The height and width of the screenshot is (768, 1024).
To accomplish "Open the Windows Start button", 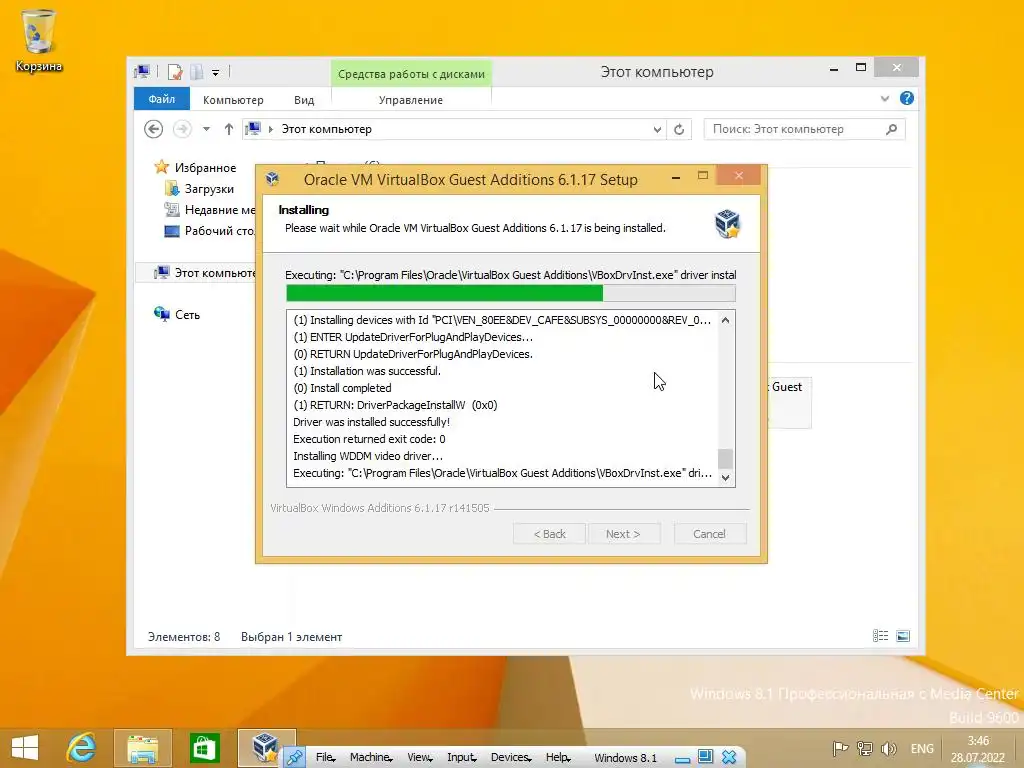I will 25,748.
